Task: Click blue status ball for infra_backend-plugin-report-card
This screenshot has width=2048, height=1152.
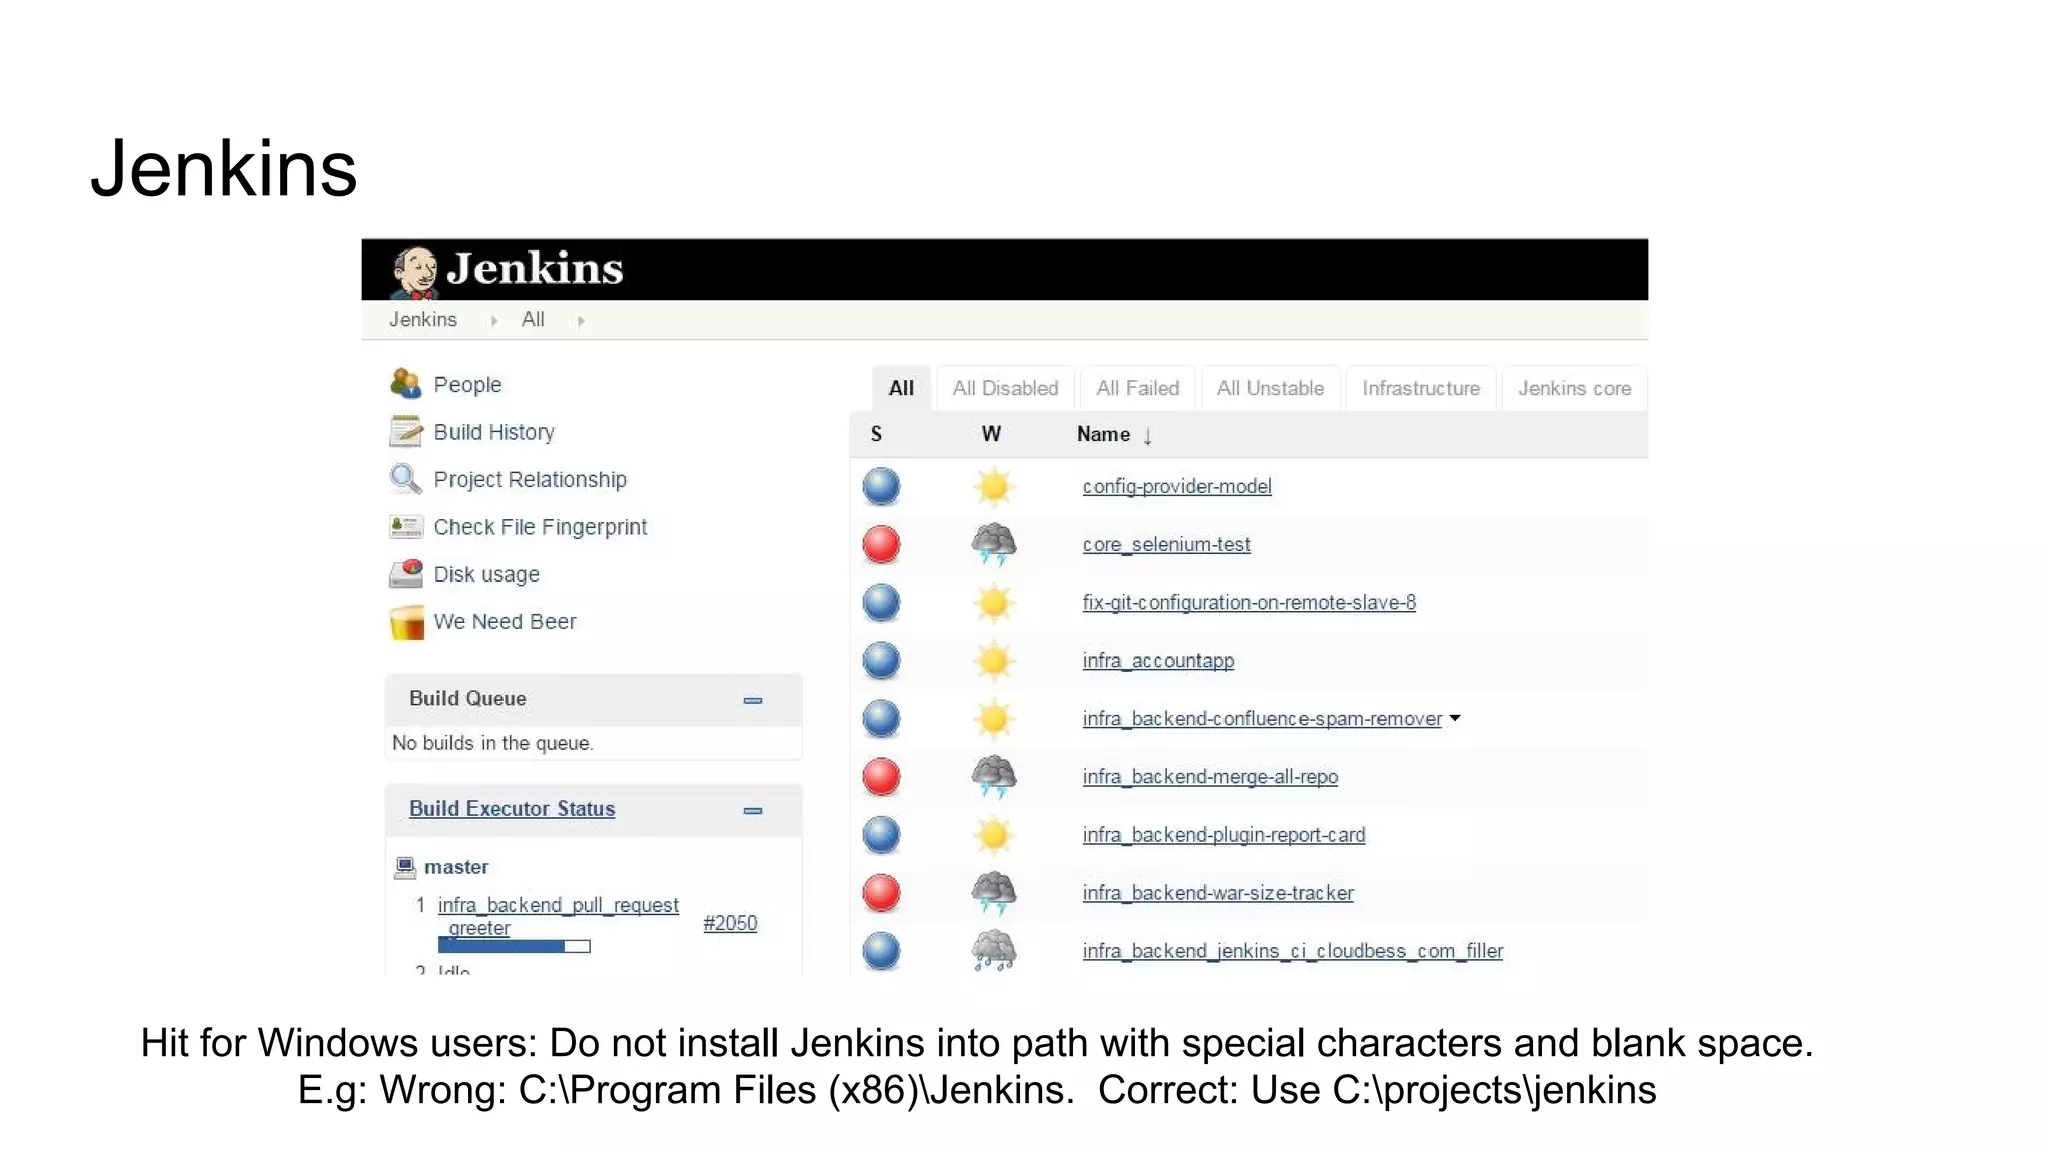Action: pos(881,835)
